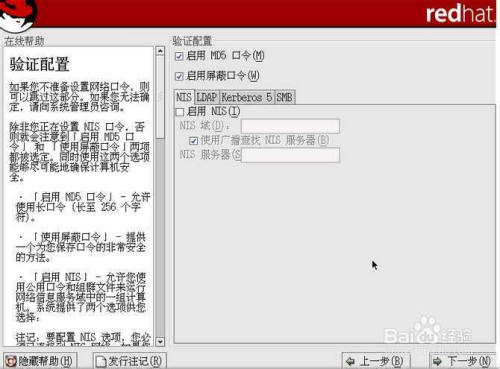Toggle 使用广播查找 NIS 服务器 checkbox

(193, 141)
